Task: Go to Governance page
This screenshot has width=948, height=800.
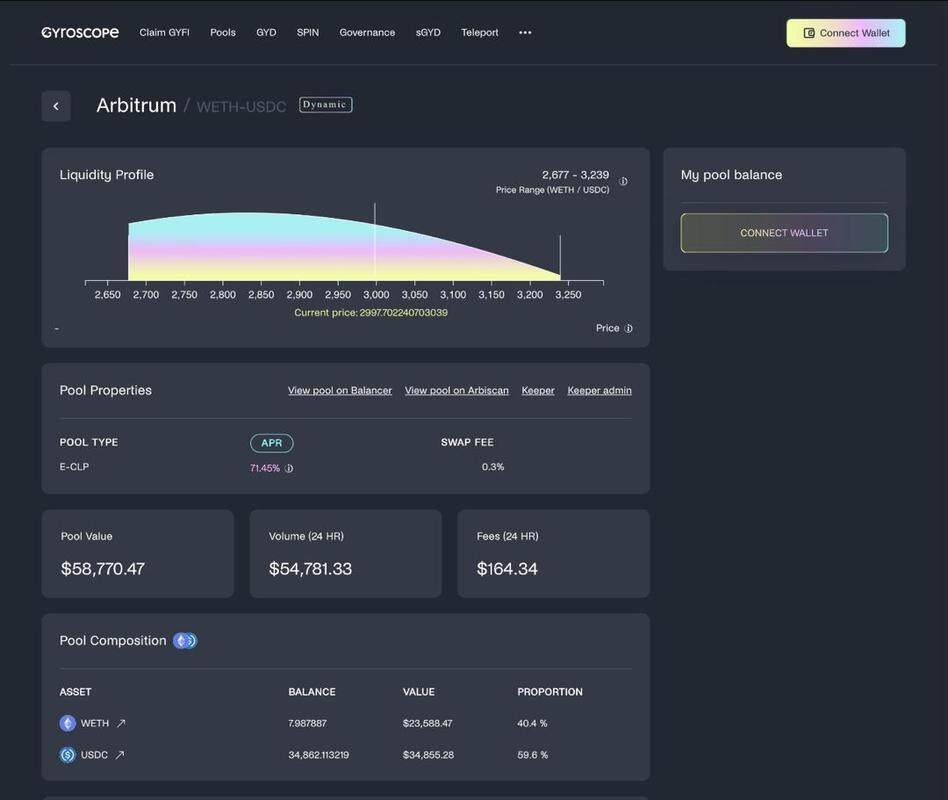Action: pyautogui.click(x=367, y=33)
